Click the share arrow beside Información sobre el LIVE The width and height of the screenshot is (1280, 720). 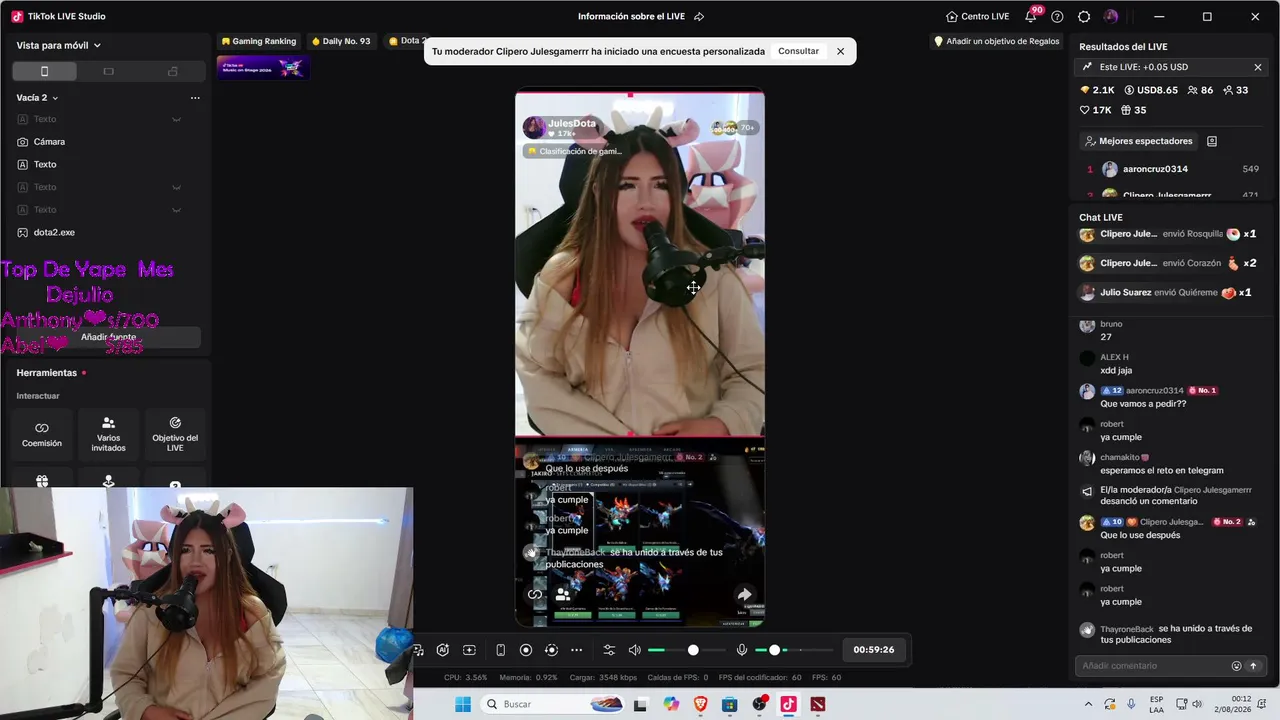point(699,16)
